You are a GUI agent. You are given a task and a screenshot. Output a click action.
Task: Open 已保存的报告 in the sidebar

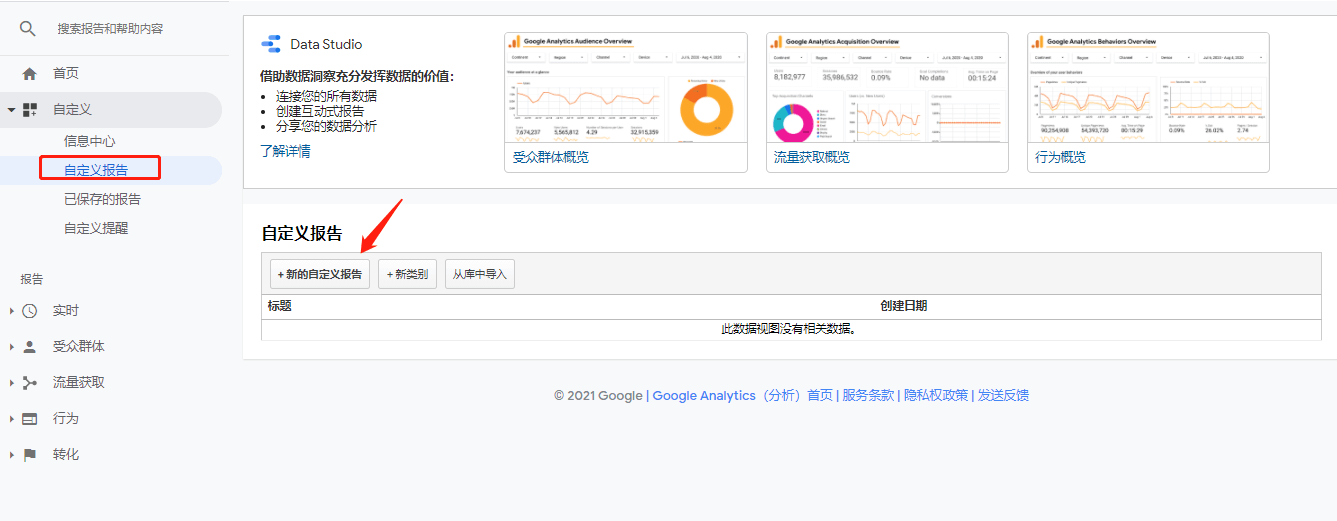(x=103, y=199)
